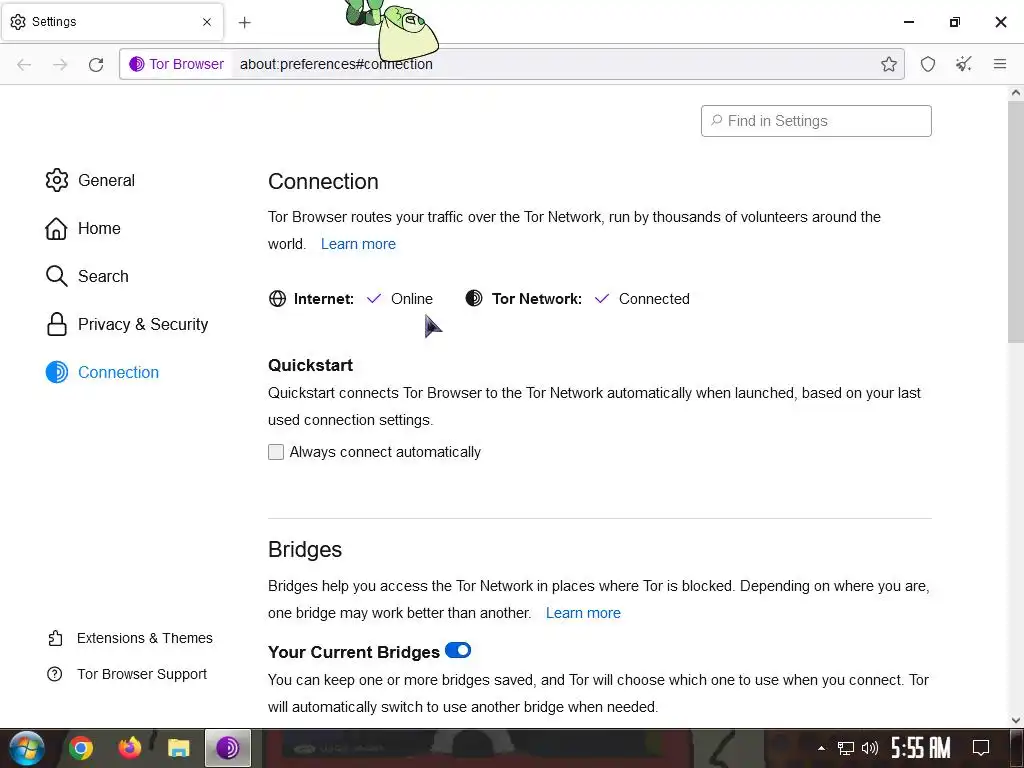This screenshot has height=768, width=1024.
Task: Click the Tor Browser identity badge
Action: [x=176, y=64]
